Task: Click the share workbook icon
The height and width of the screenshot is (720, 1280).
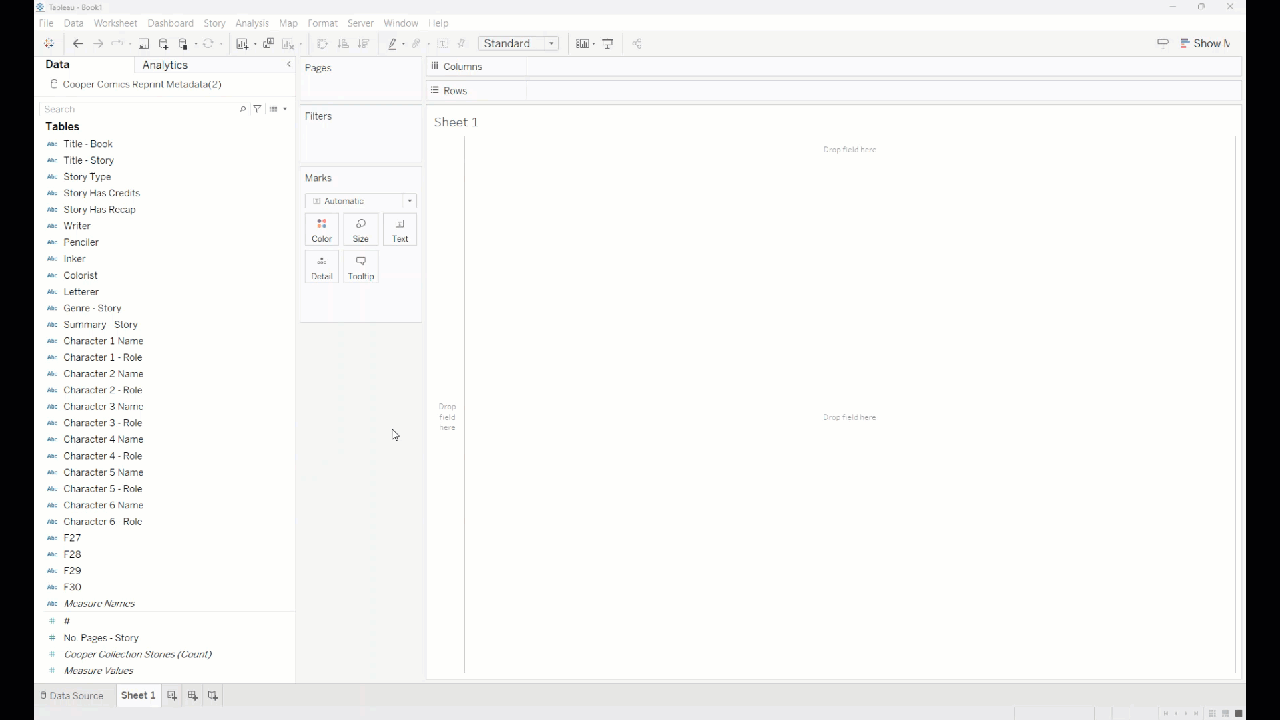Action: click(x=637, y=44)
